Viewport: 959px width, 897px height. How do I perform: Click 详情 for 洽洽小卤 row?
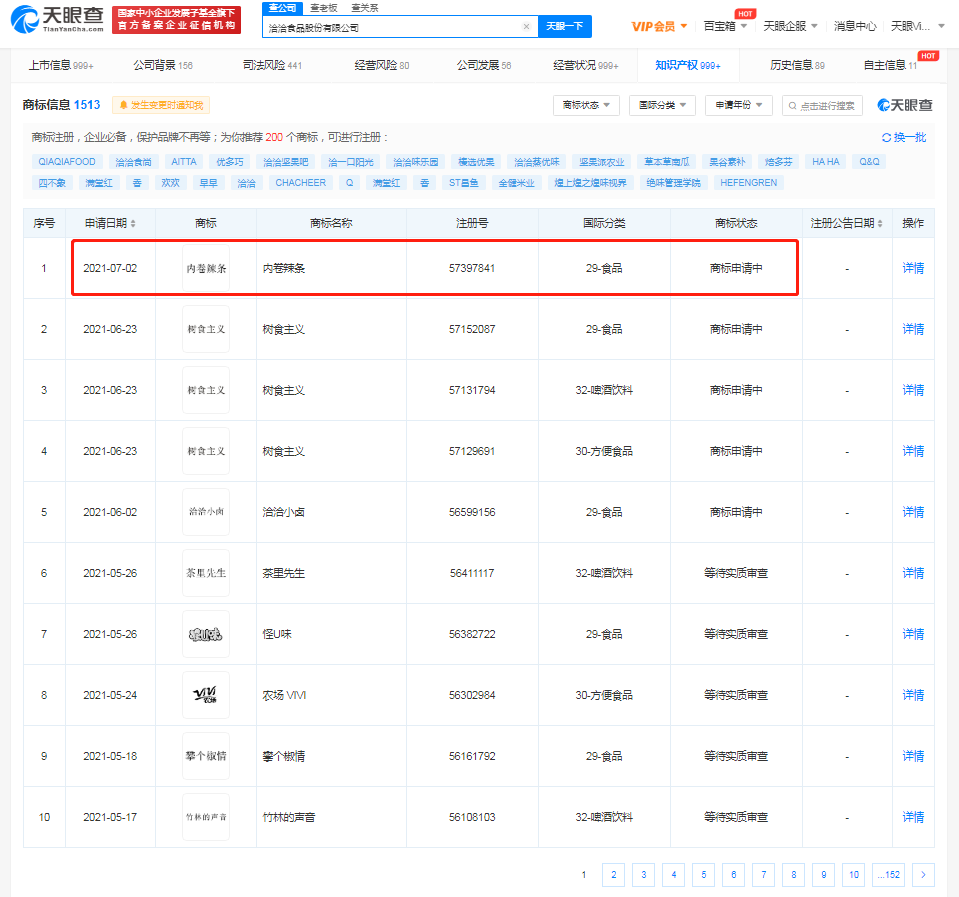pos(913,512)
